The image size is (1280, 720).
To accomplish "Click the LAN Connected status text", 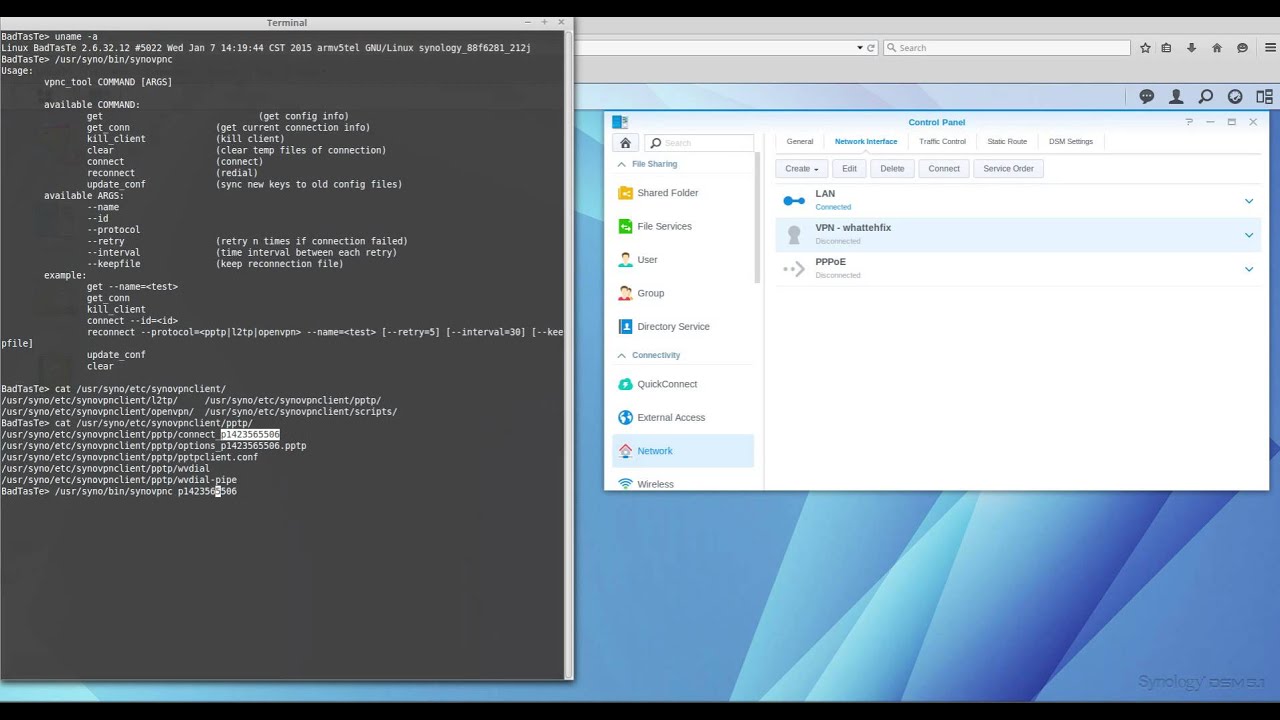I will coord(833,207).
